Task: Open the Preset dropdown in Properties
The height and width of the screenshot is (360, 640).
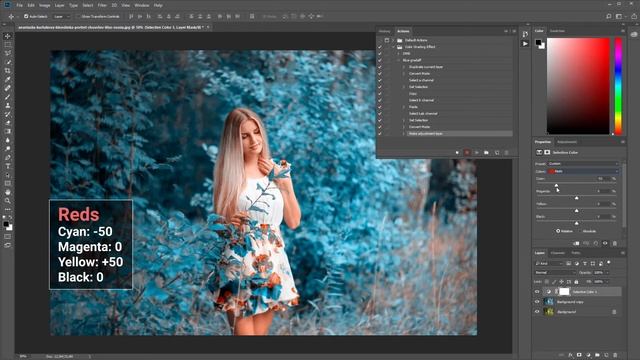Action: [583, 164]
